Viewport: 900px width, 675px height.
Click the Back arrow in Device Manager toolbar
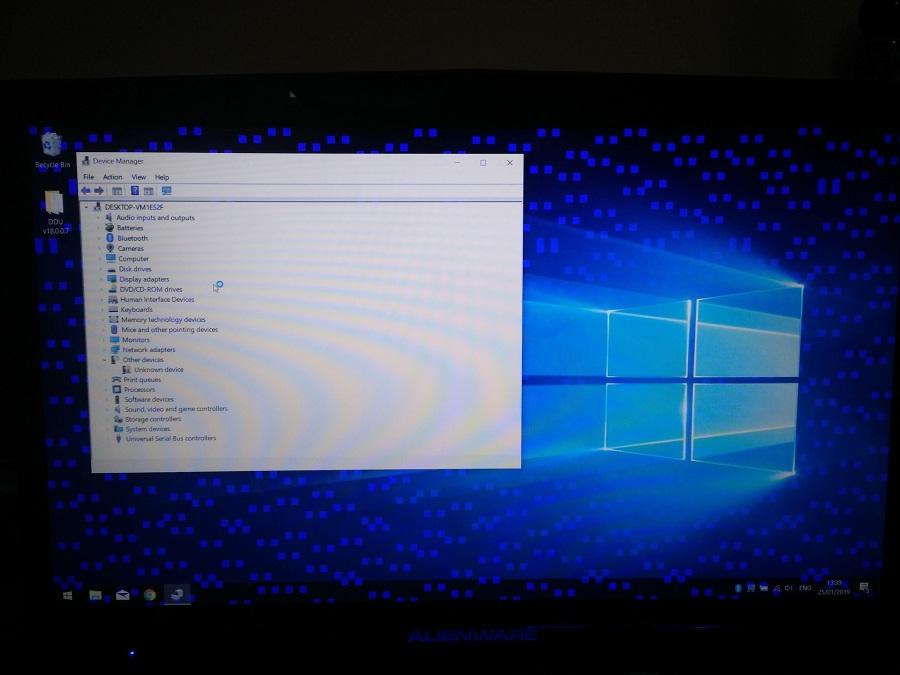click(x=86, y=191)
